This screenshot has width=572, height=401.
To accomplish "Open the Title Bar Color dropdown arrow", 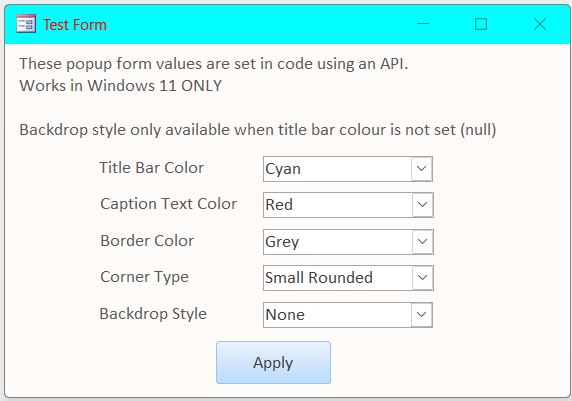I will pyautogui.click(x=421, y=169).
